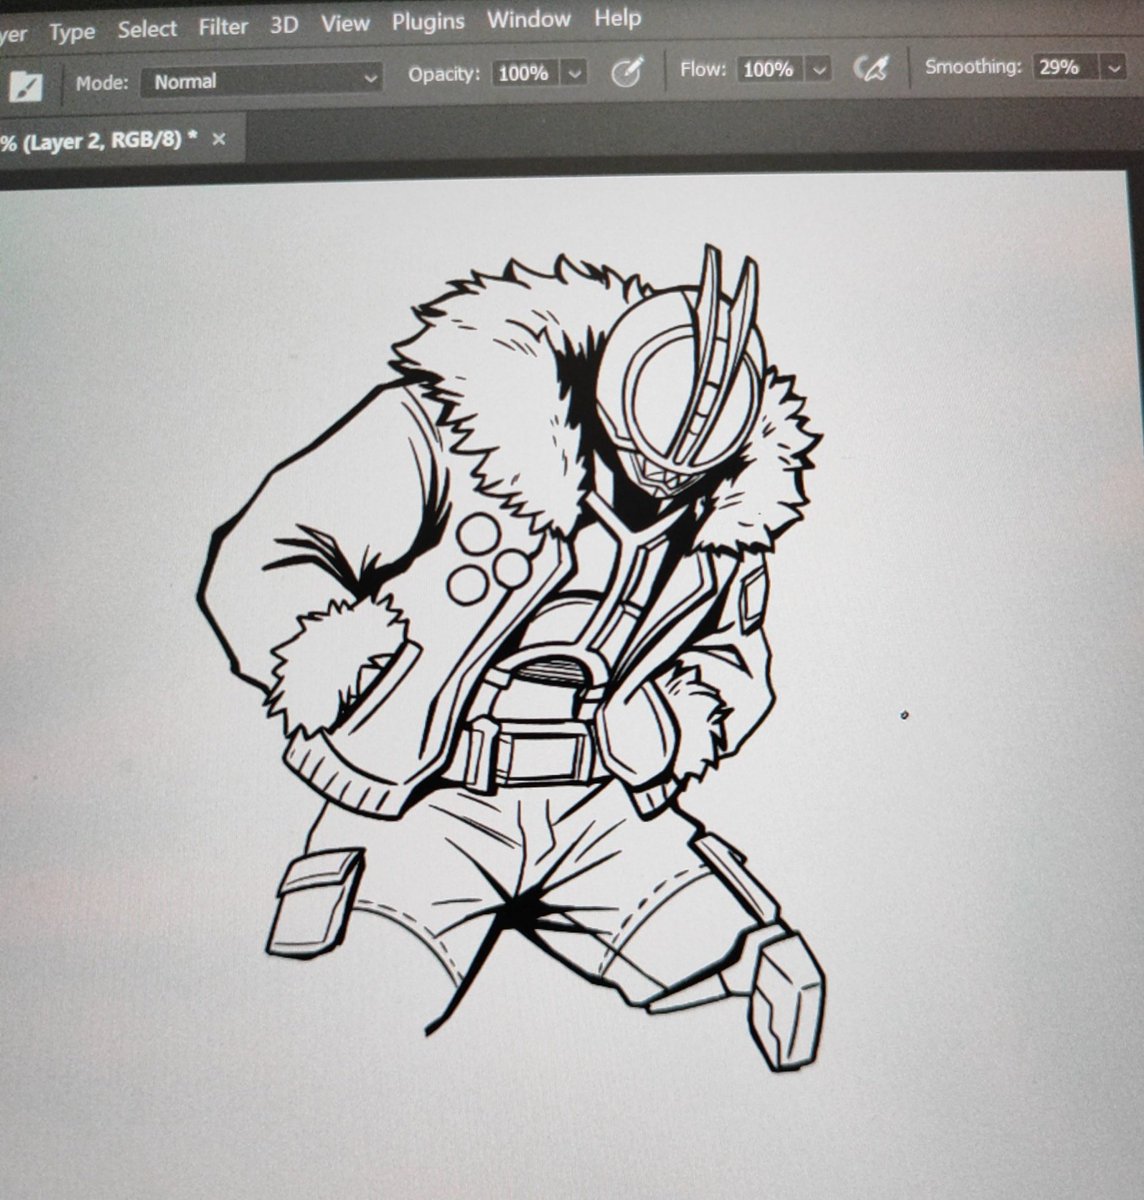Open the Type menu

coord(72,32)
